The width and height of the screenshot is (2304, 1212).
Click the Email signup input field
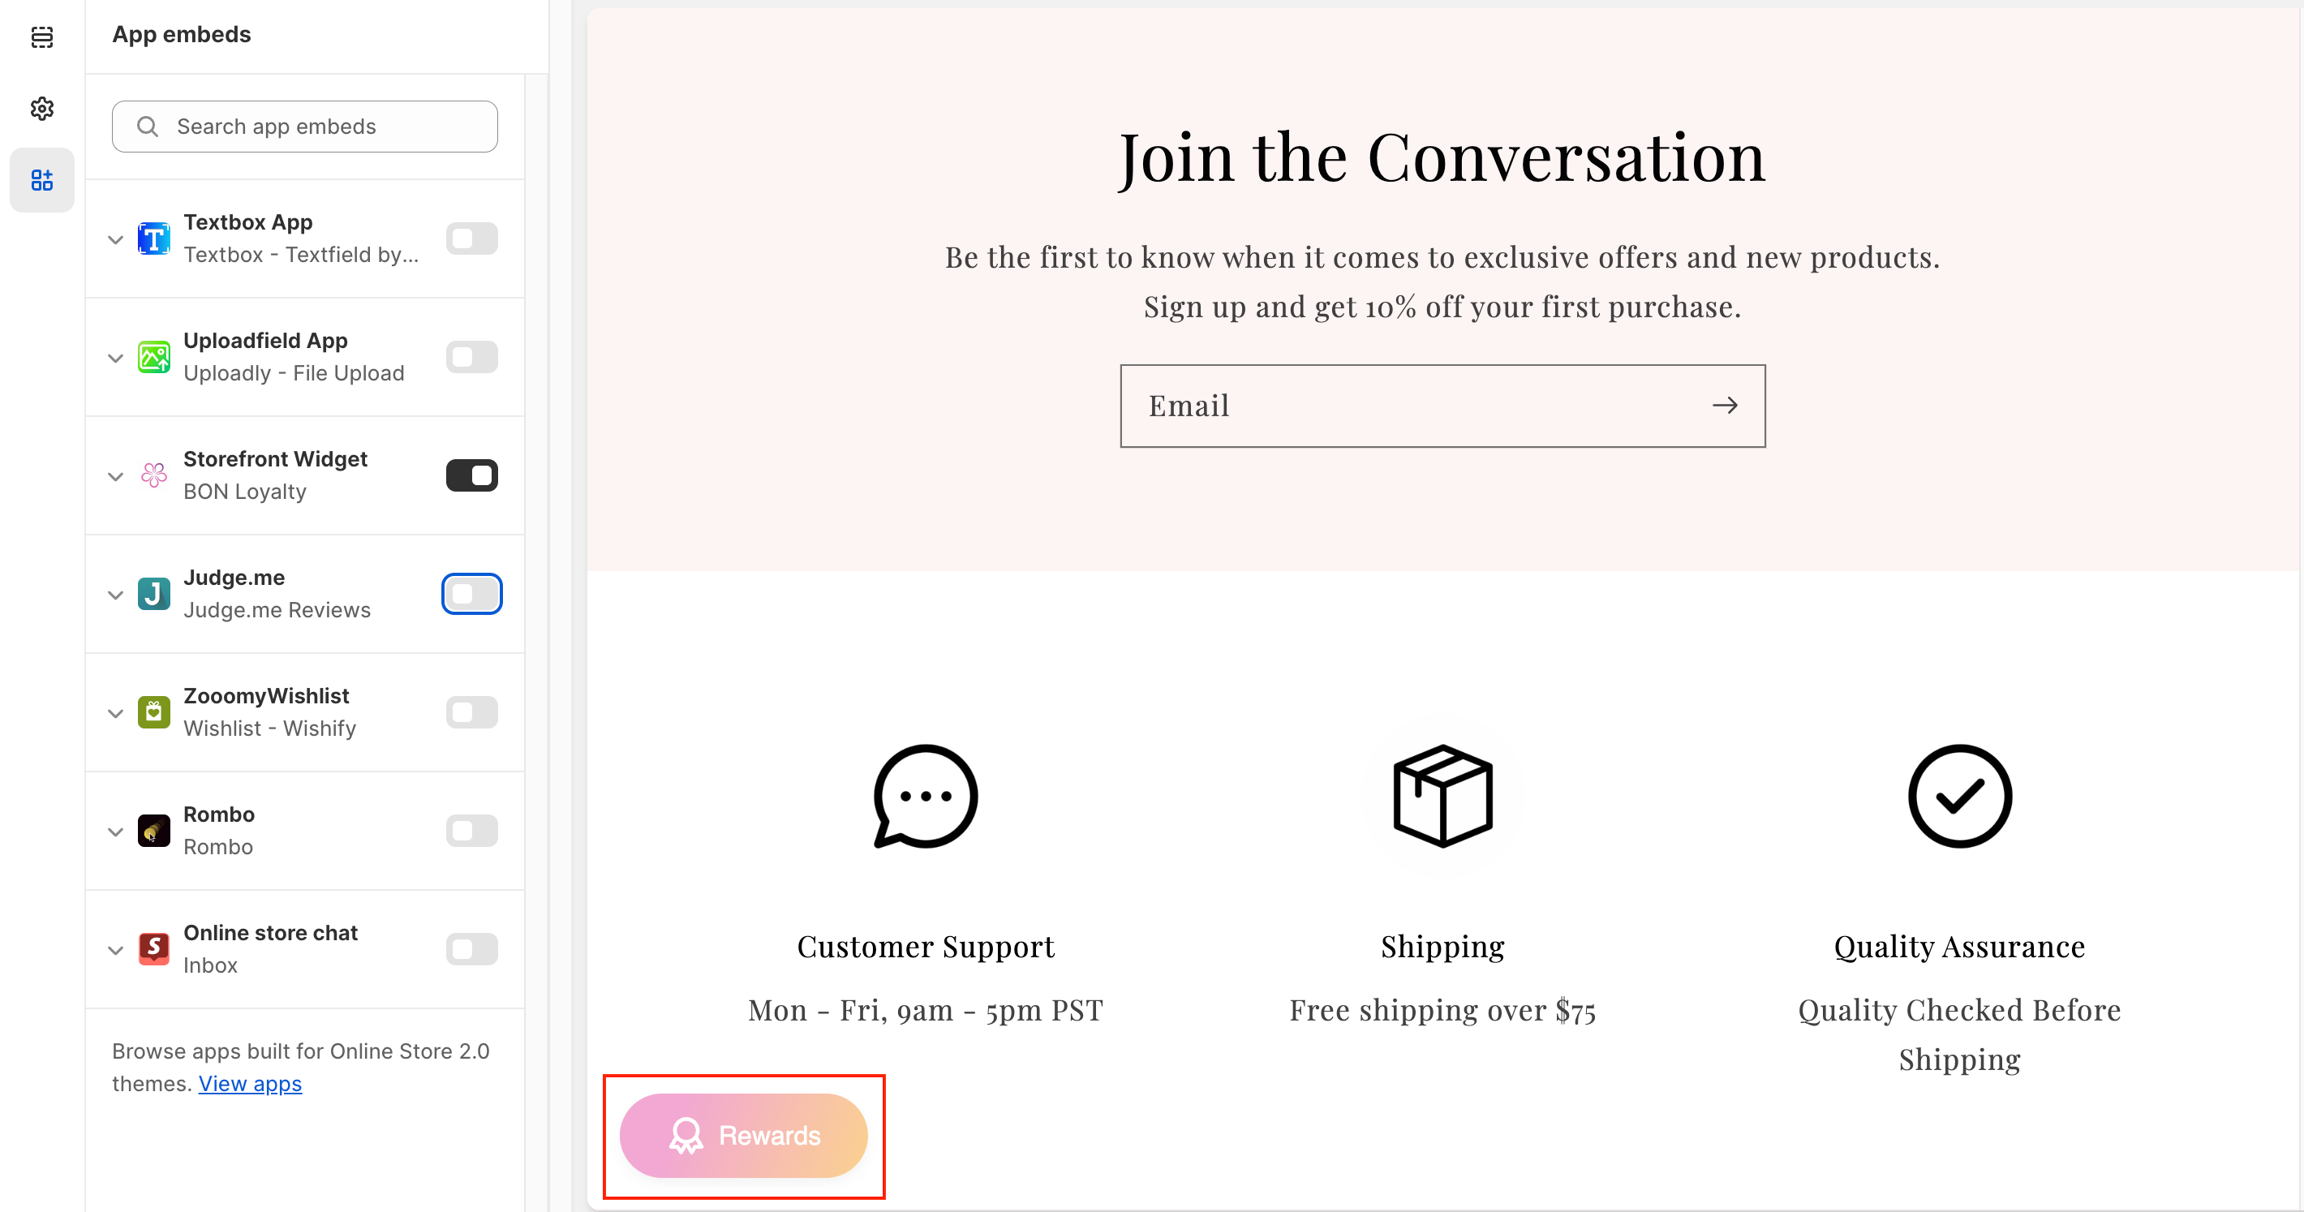pos(1410,406)
